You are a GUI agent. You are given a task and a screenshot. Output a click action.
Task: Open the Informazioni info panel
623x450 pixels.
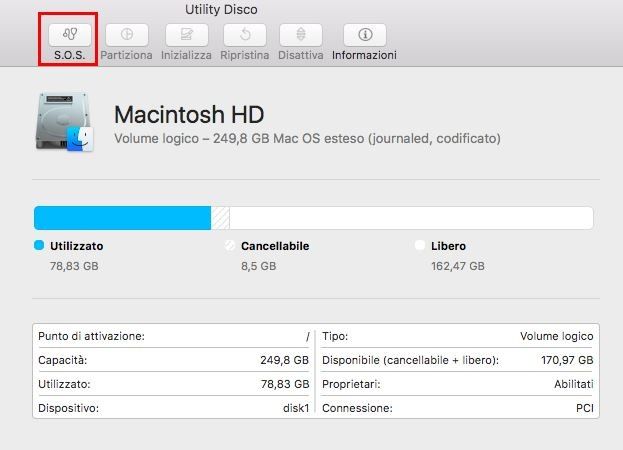point(365,35)
